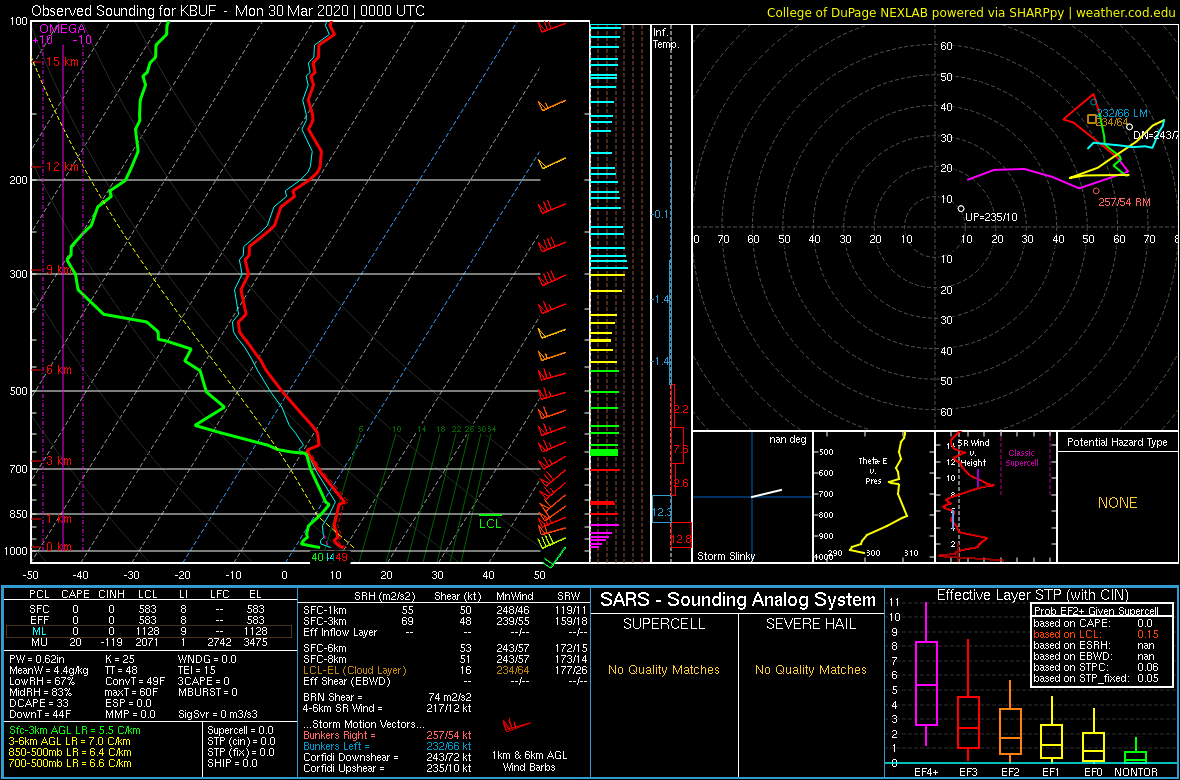Click the '232/66 LM' hodograph label
This screenshot has height=780, width=1180.
tap(1122, 113)
